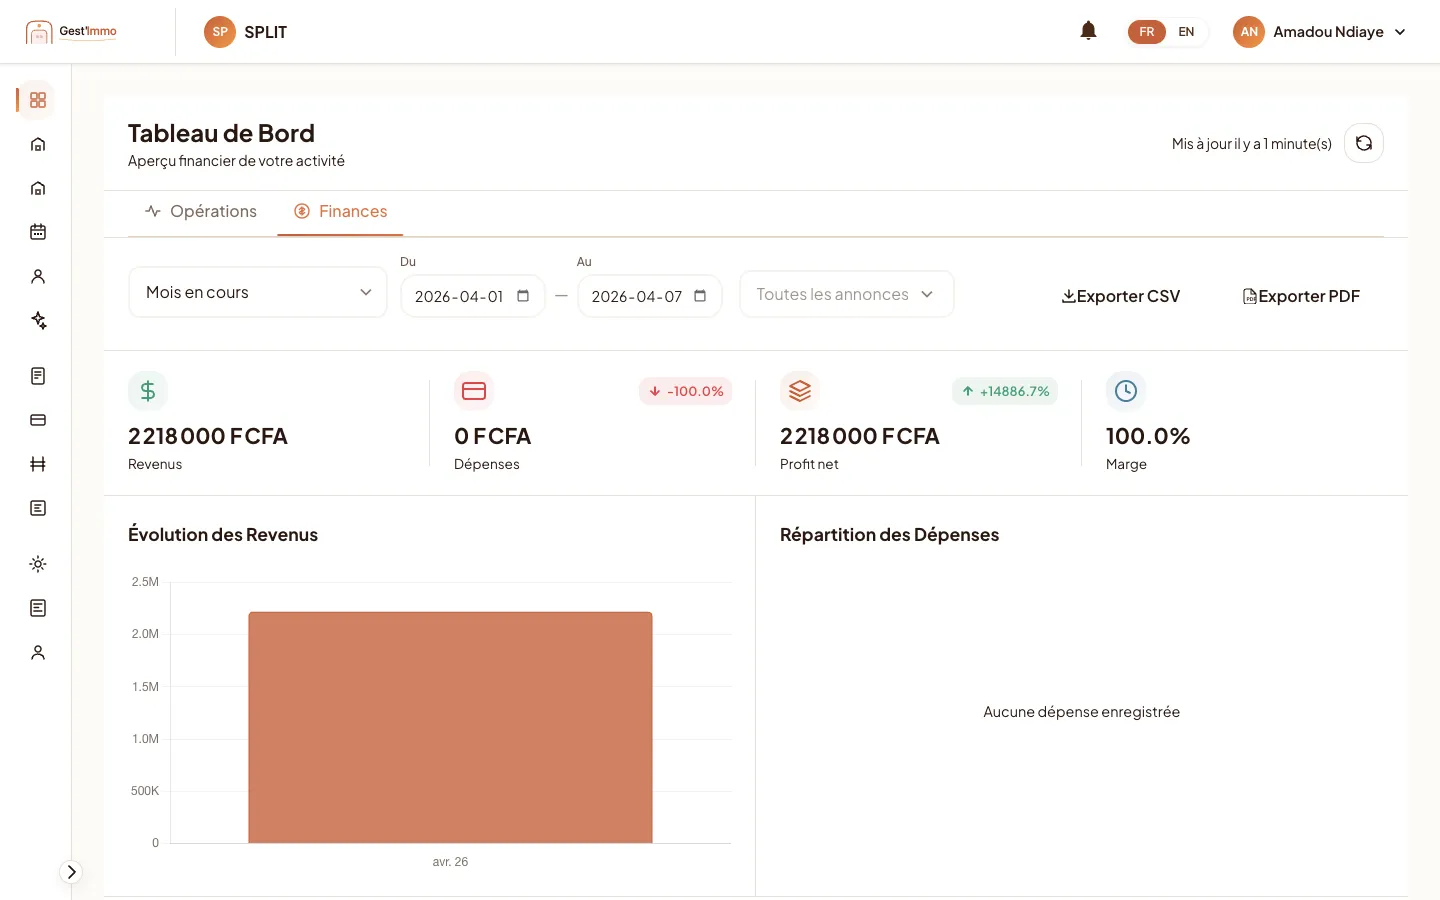1440x900 pixels.
Task: Click the green dollar Revenus icon
Action: [x=148, y=391]
